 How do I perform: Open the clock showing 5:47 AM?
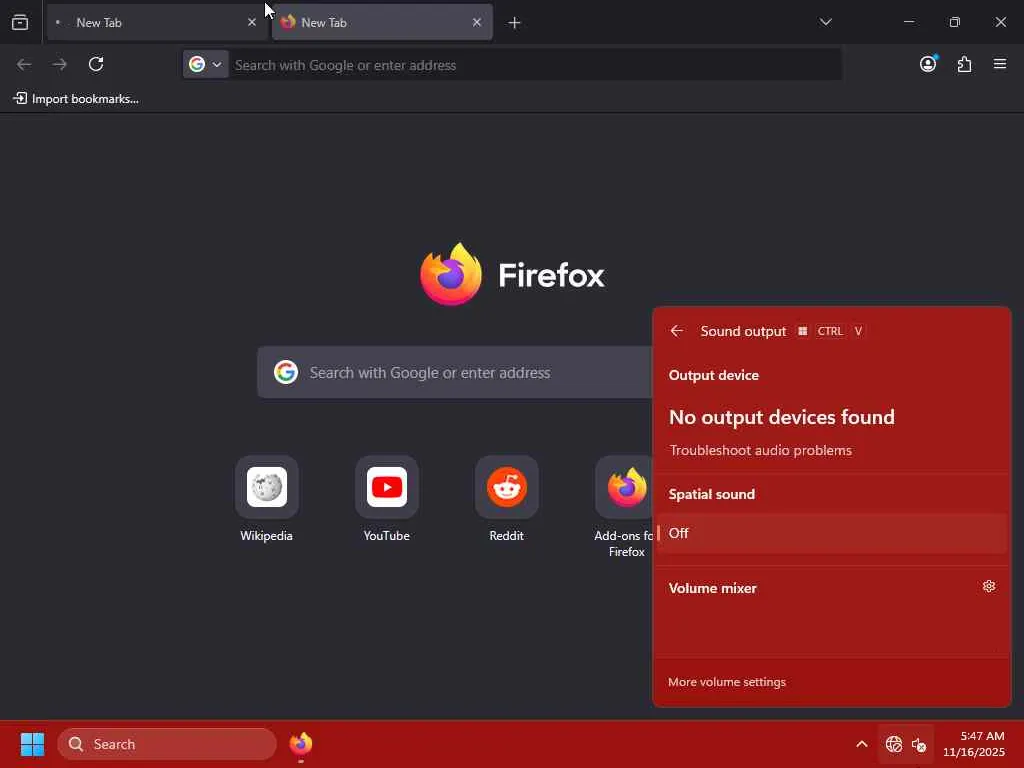tap(974, 744)
